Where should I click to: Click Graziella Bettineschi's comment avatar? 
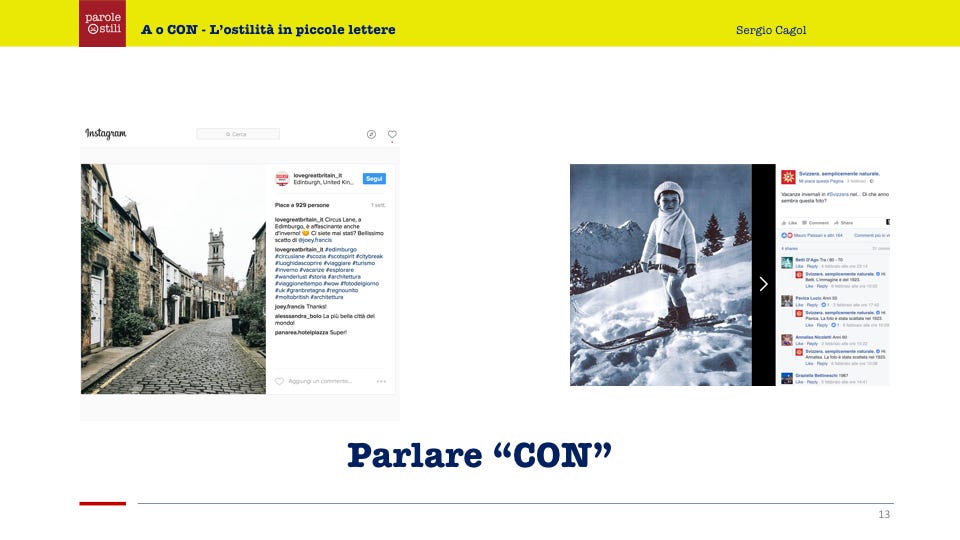click(x=787, y=378)
